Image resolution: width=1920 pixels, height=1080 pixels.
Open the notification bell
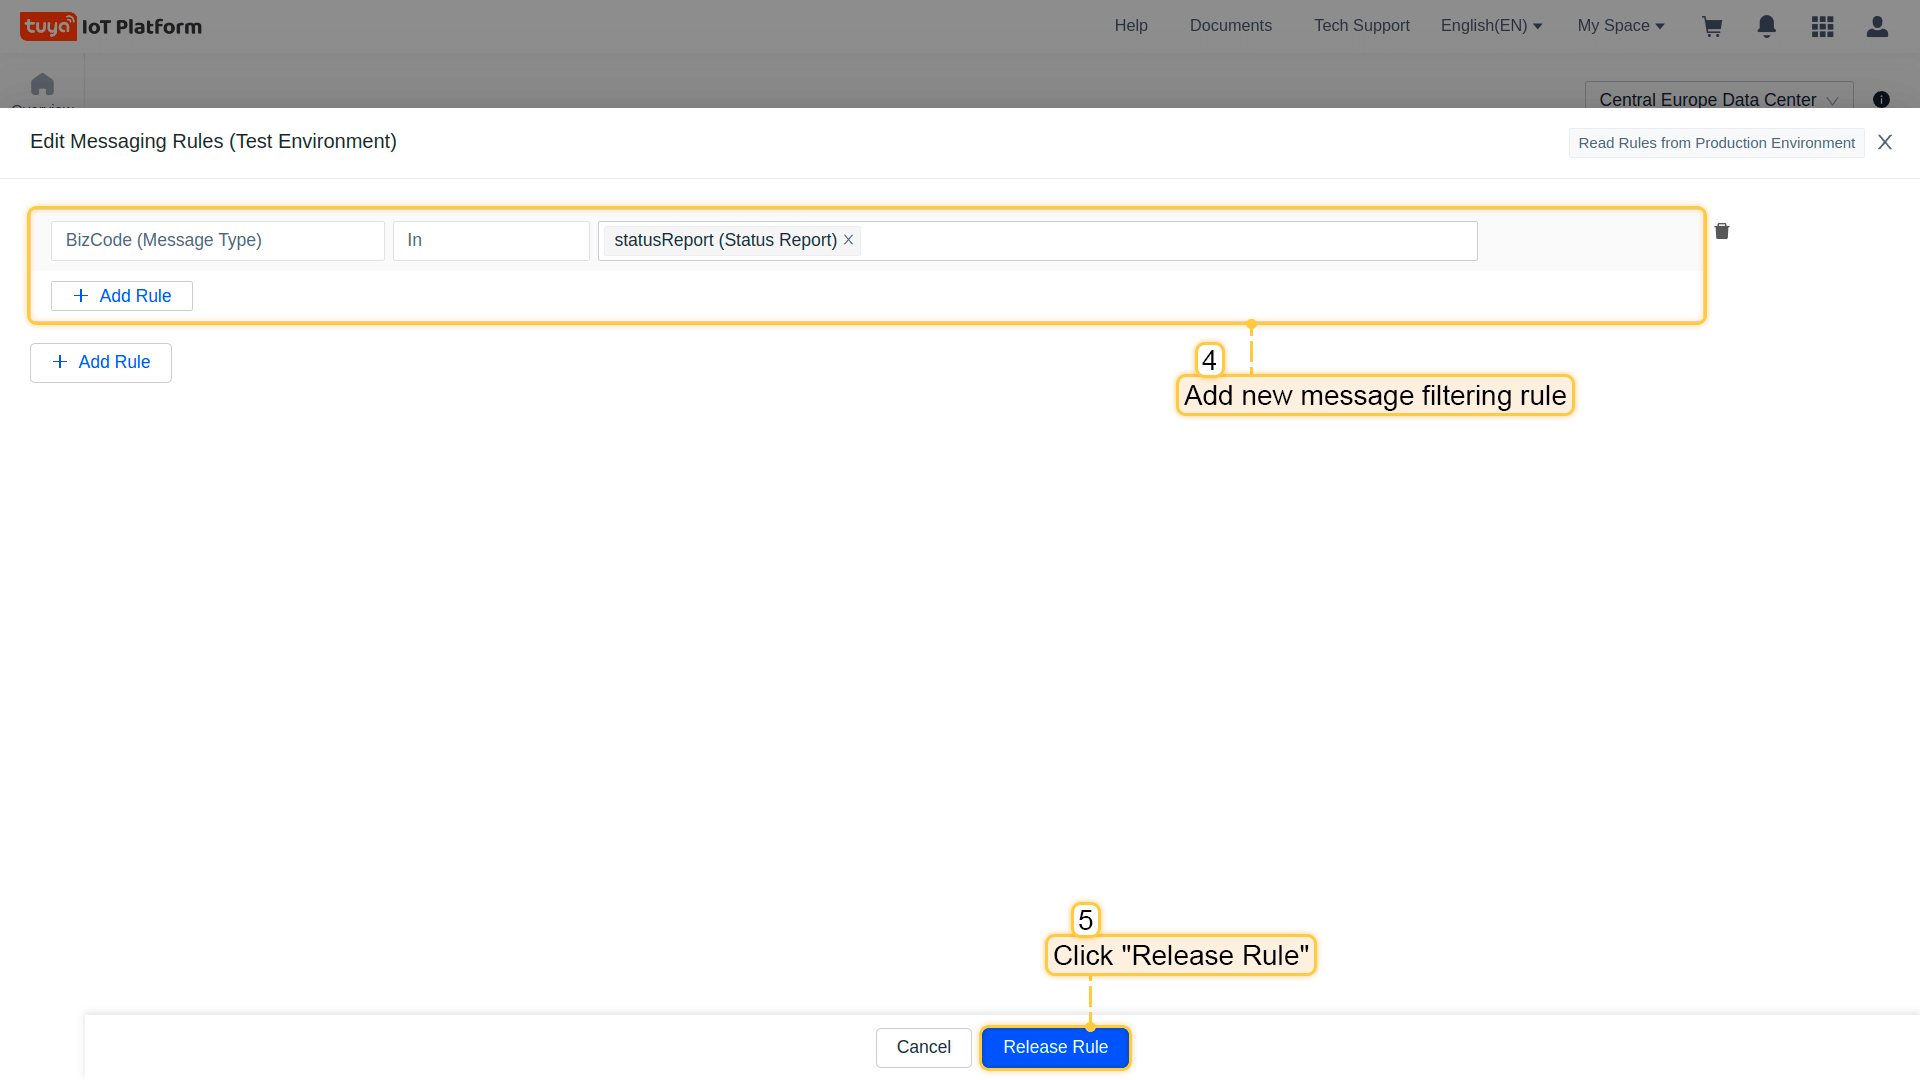[1767, 27]
